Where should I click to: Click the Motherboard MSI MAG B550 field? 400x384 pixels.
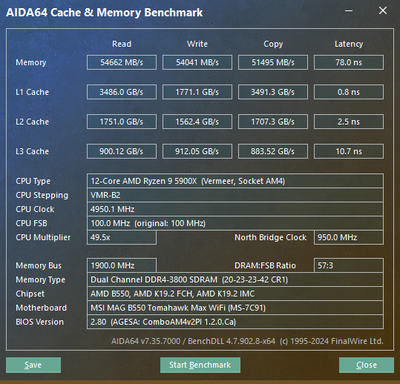pyautogui.click(x=235, y=308)
